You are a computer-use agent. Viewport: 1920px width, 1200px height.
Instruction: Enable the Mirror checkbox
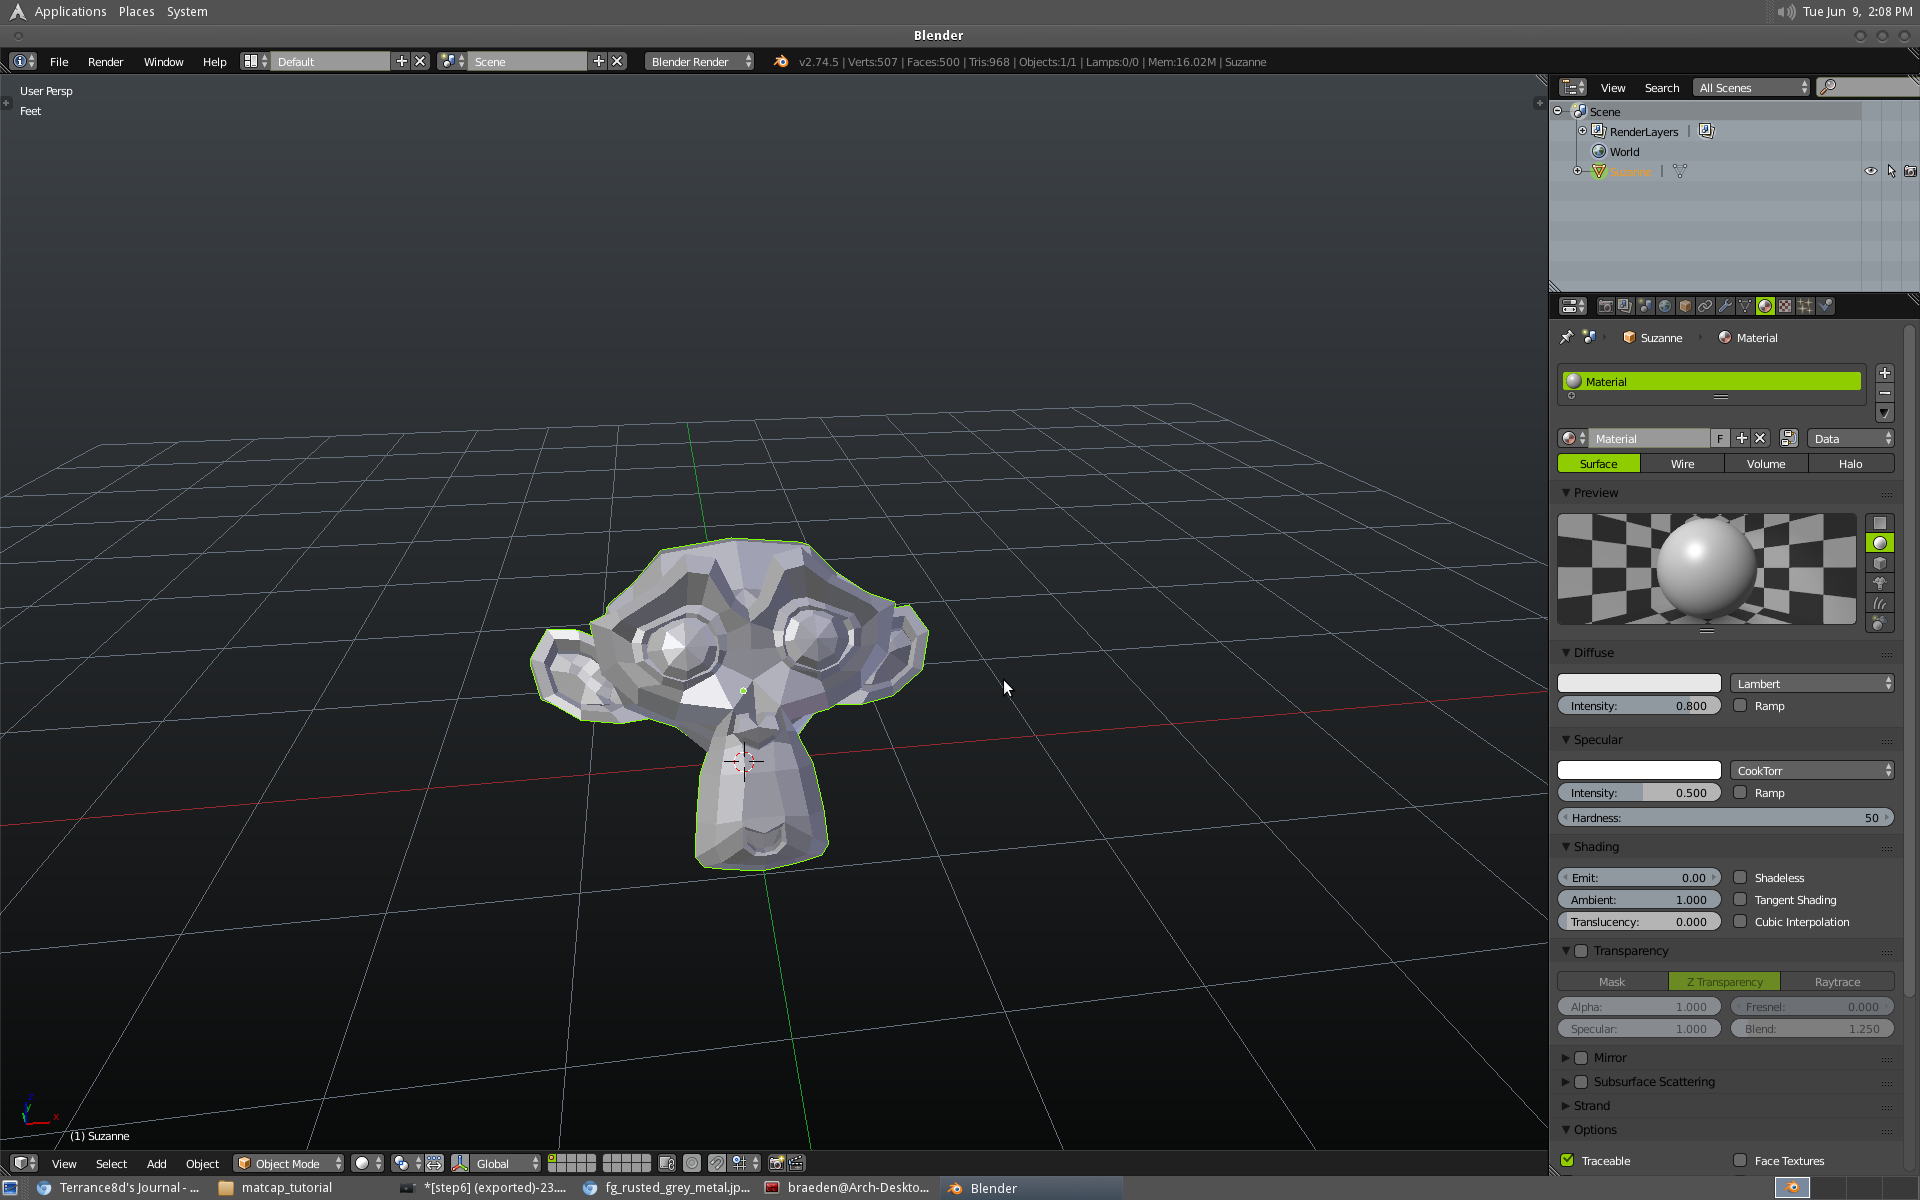[1581, 1057]
